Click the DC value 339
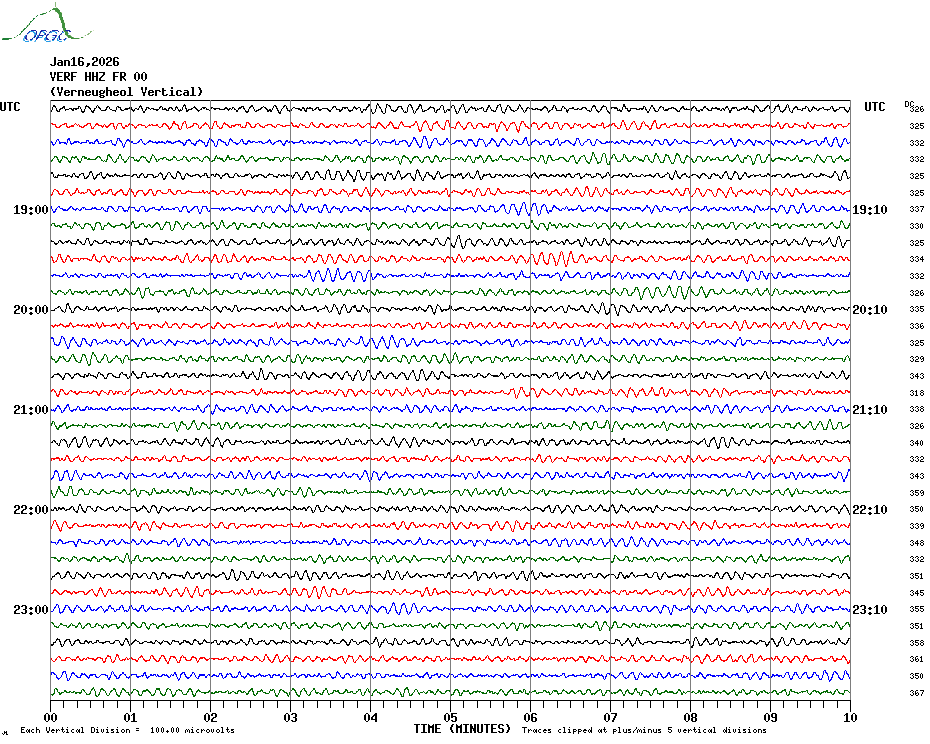Screen dimensions: 930x744 [x=917, y=526]
